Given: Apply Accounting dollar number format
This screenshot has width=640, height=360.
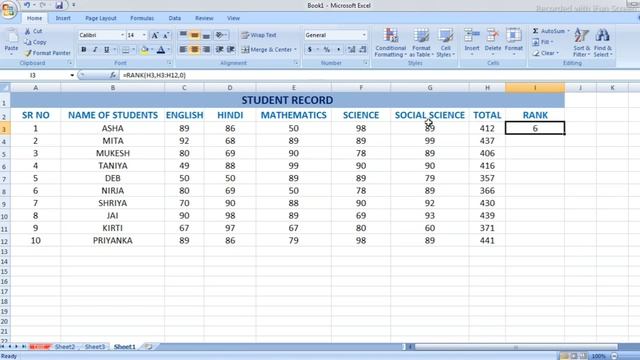Looking at the screenshot, I should (309, 50).
